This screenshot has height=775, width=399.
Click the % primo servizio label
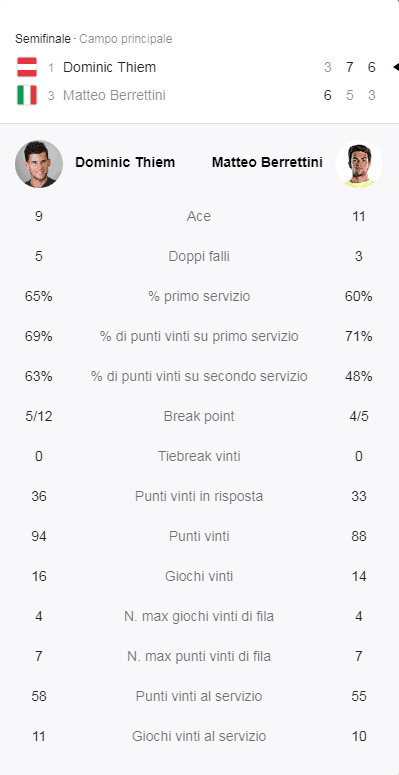pos(199,296)
